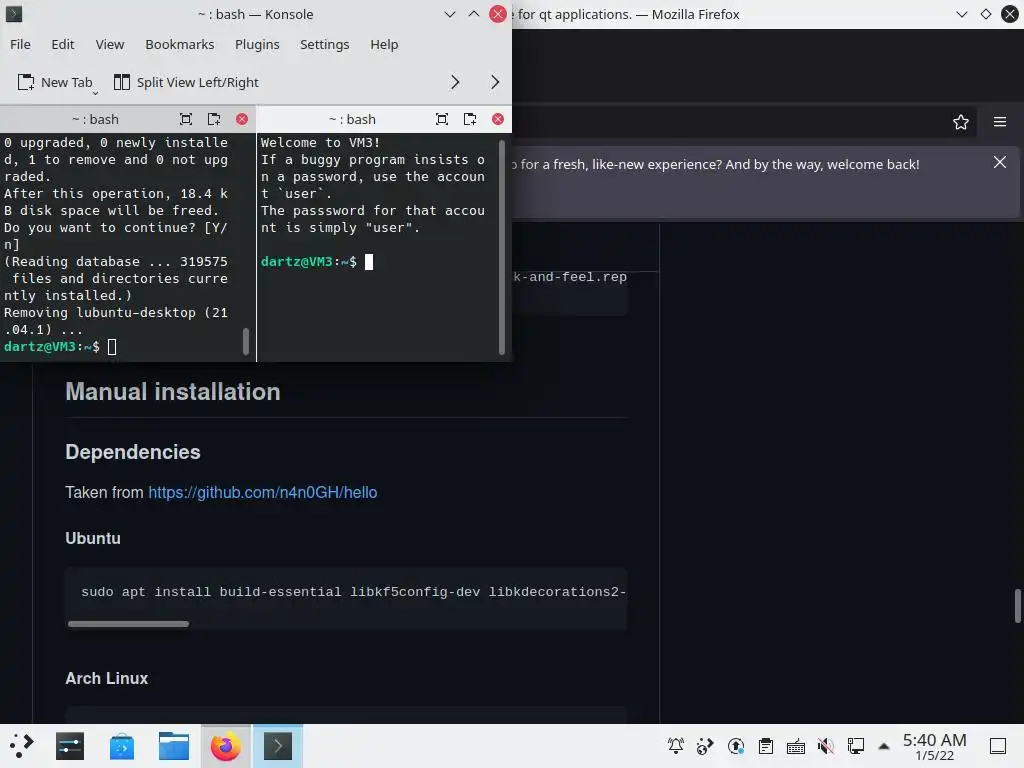
Task: Dismiss the Firefox welcome back notification
Action: click(1000, 162)
